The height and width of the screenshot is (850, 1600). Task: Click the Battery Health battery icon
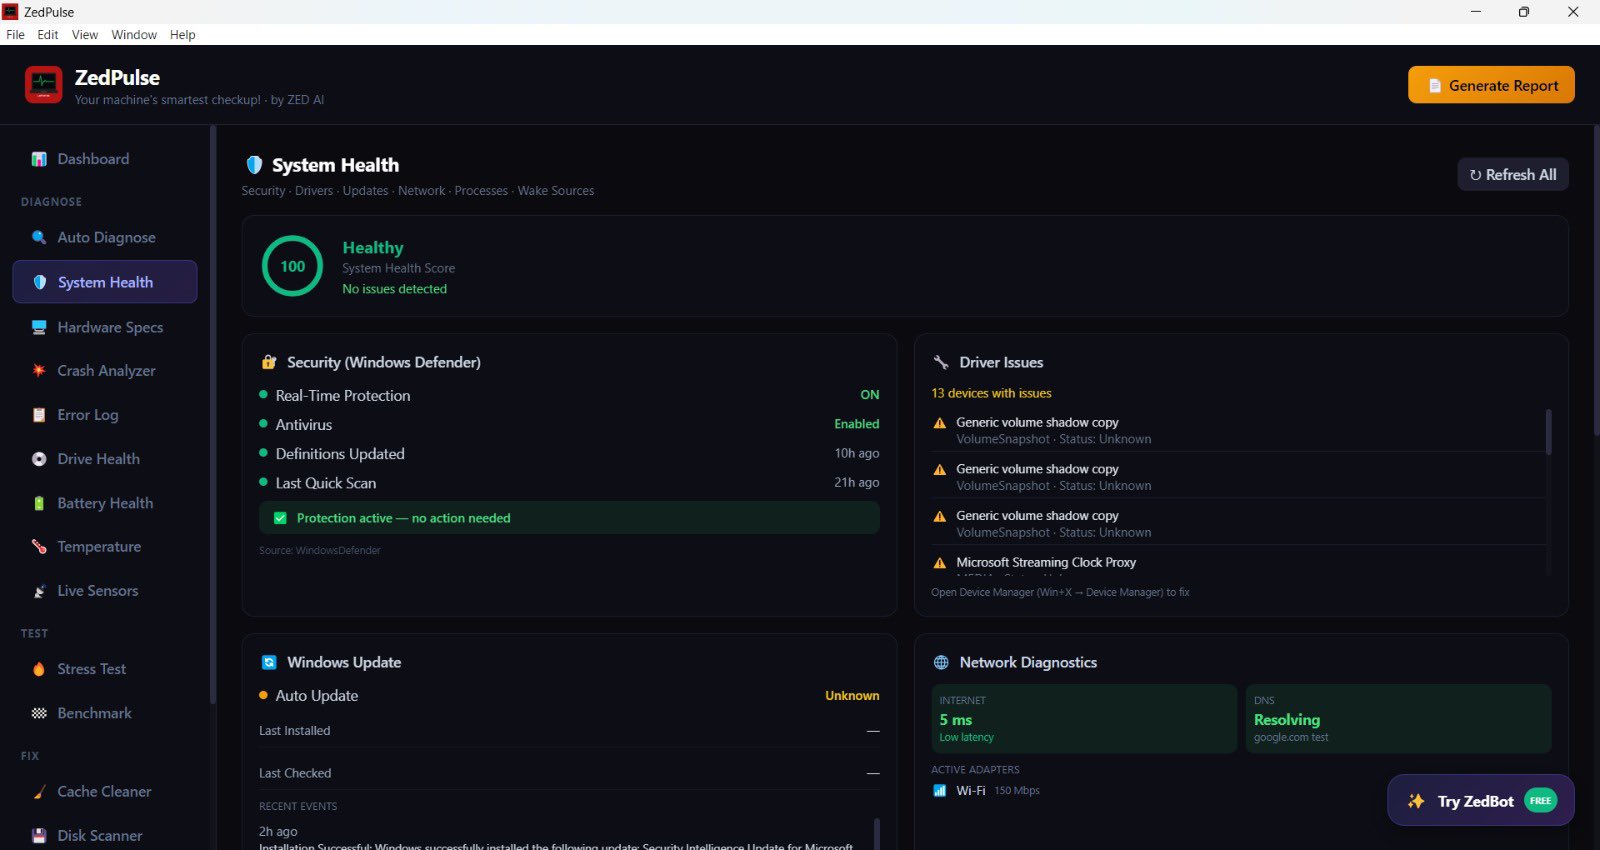(x=39, y=503)
